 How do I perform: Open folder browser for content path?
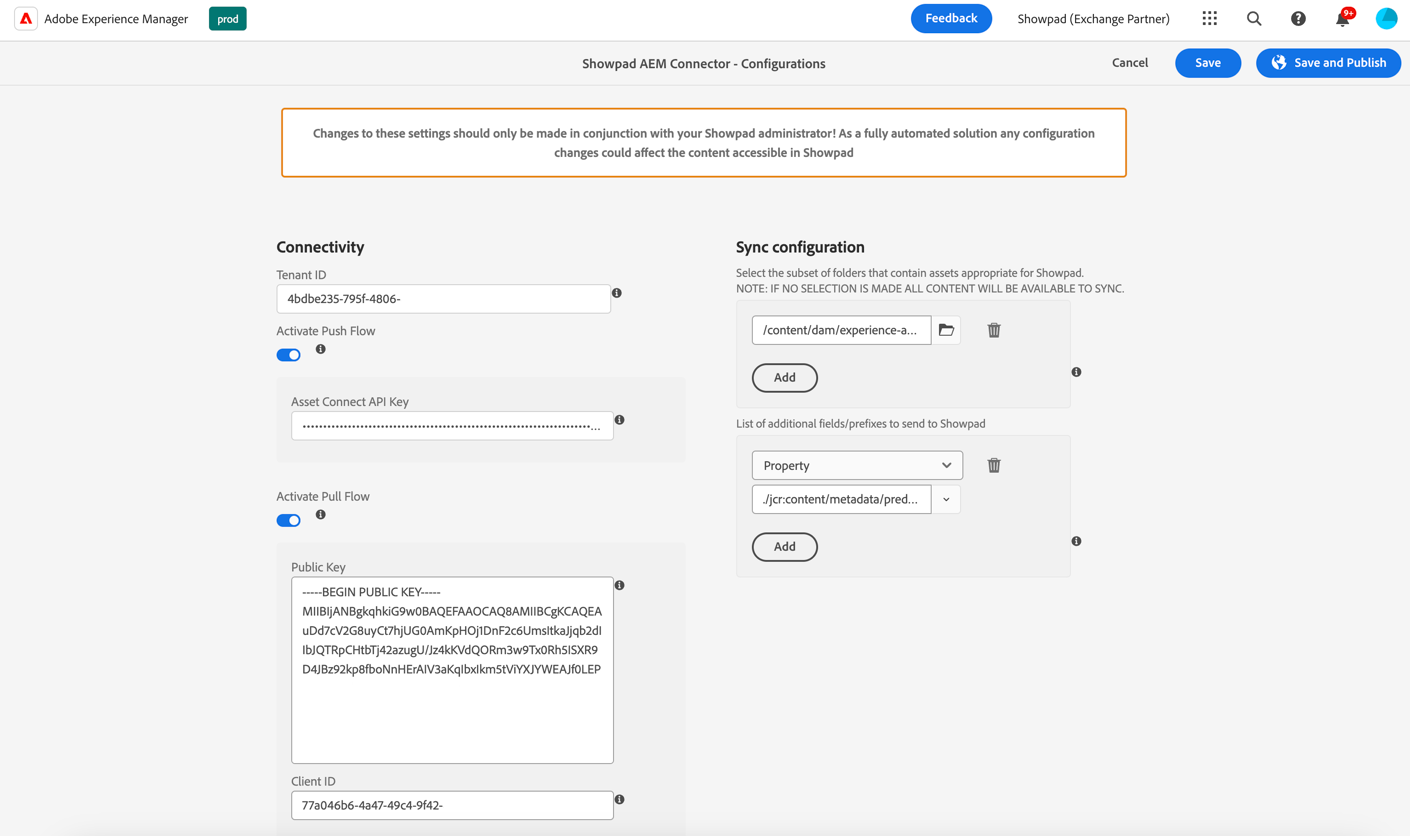click(946, 330)
